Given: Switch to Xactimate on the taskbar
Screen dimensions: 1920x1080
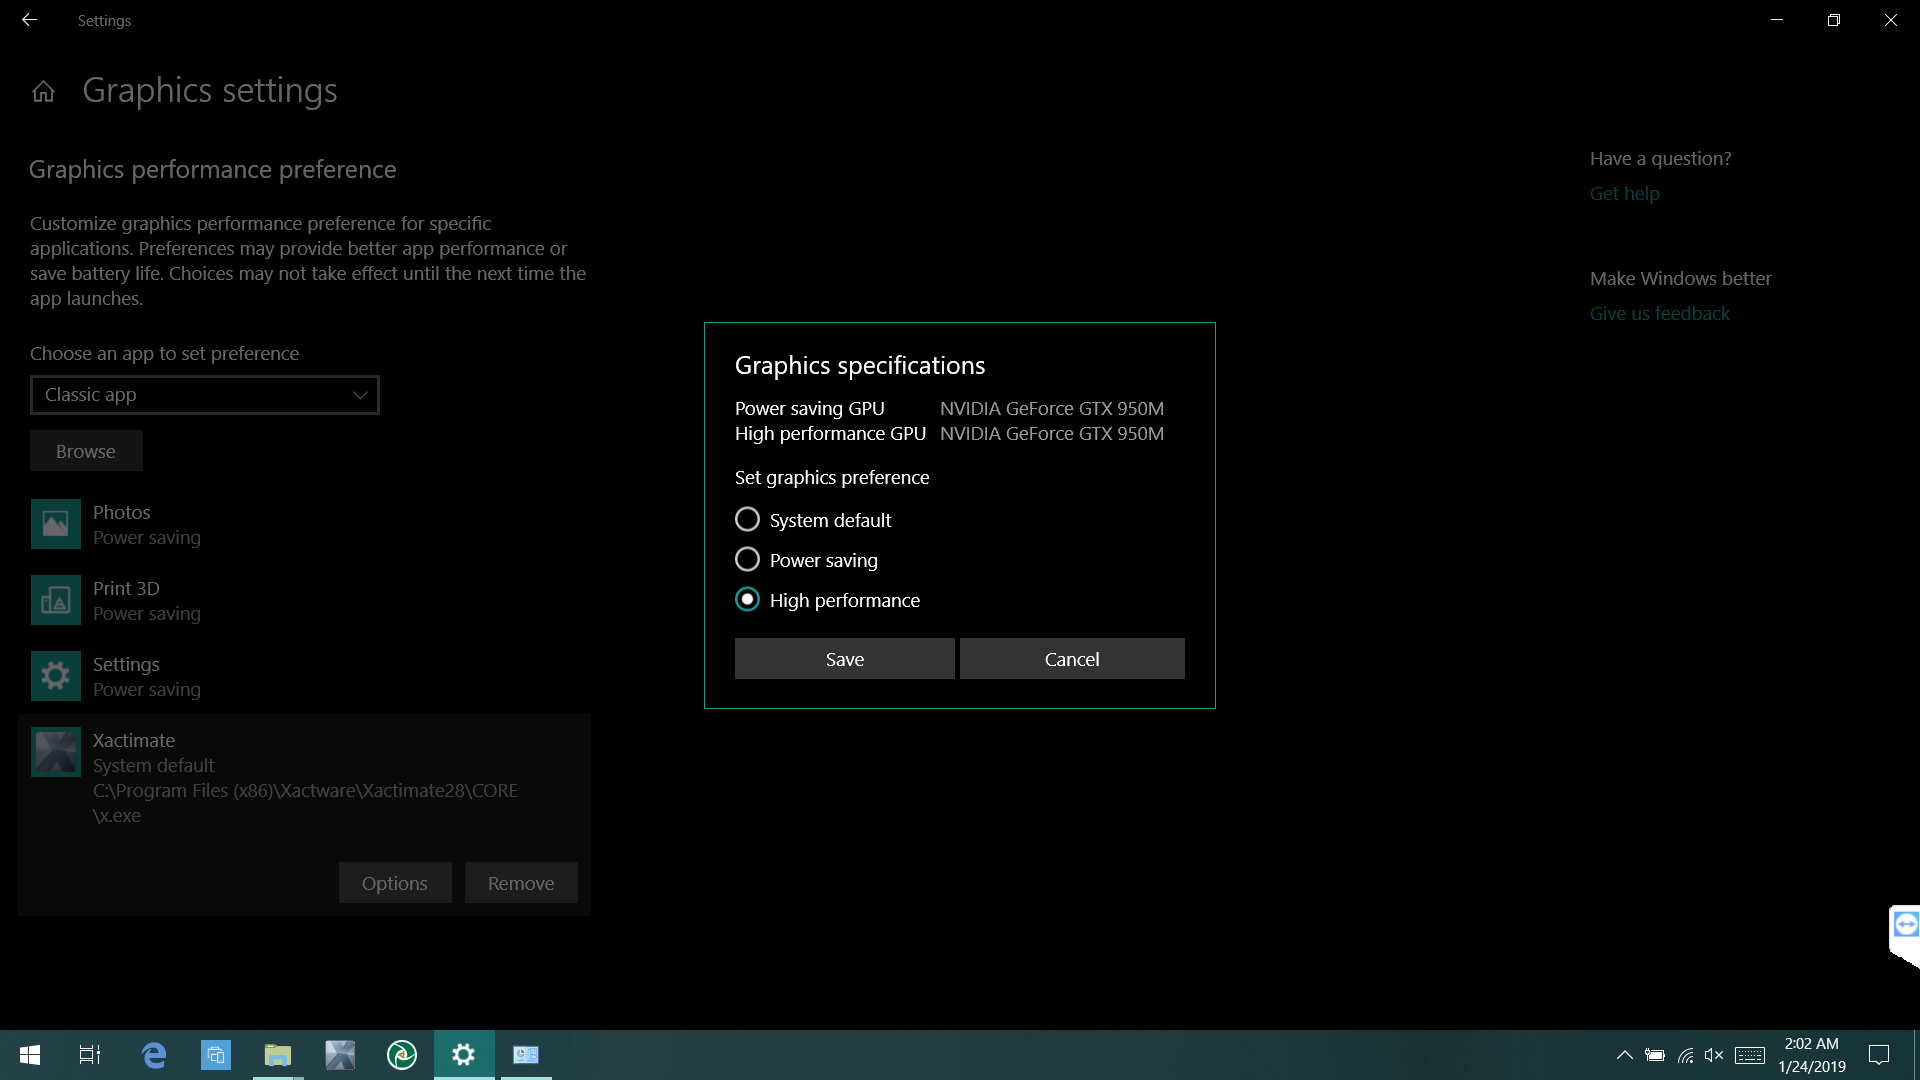Looking at the screenshot, I should (340, 1055).
